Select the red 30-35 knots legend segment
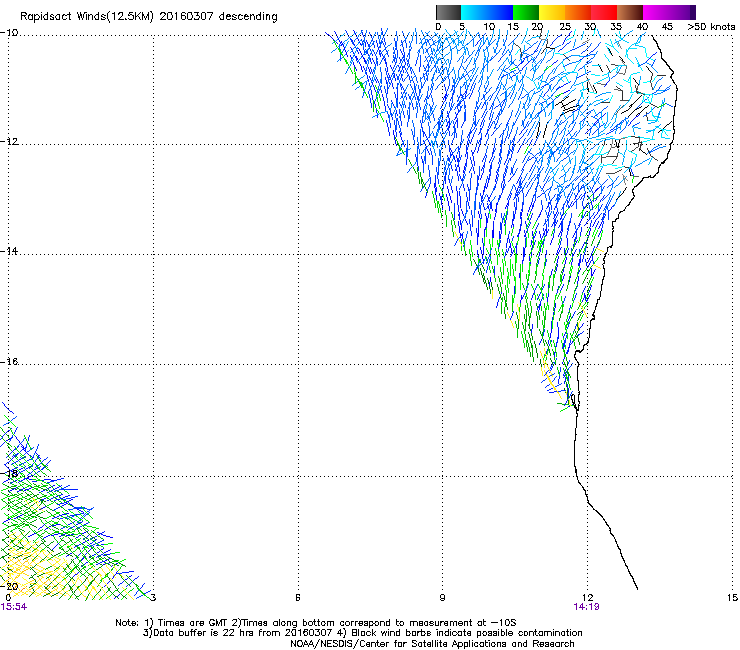 tap(604, 12)
